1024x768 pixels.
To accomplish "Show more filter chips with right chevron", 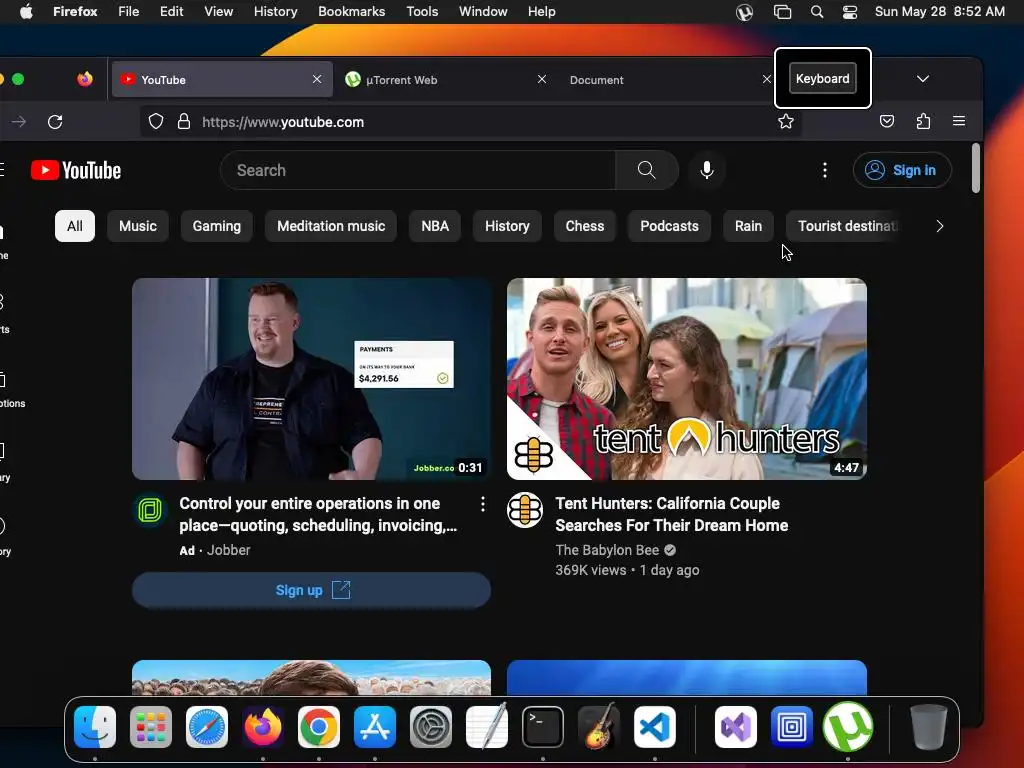I will (940, 226).
